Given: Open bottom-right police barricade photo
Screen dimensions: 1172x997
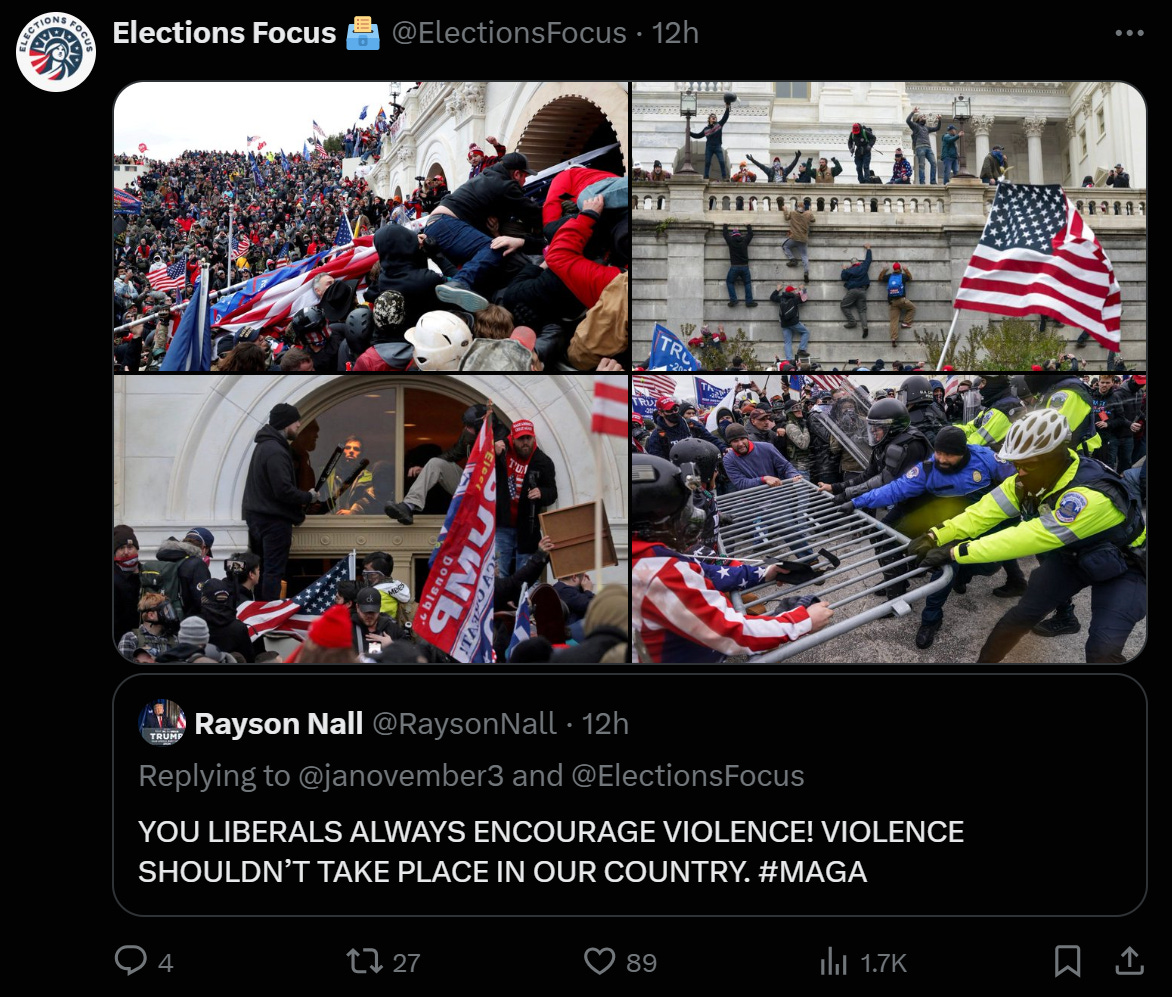Looking at the screenshot, I should [x=889, y=519].
